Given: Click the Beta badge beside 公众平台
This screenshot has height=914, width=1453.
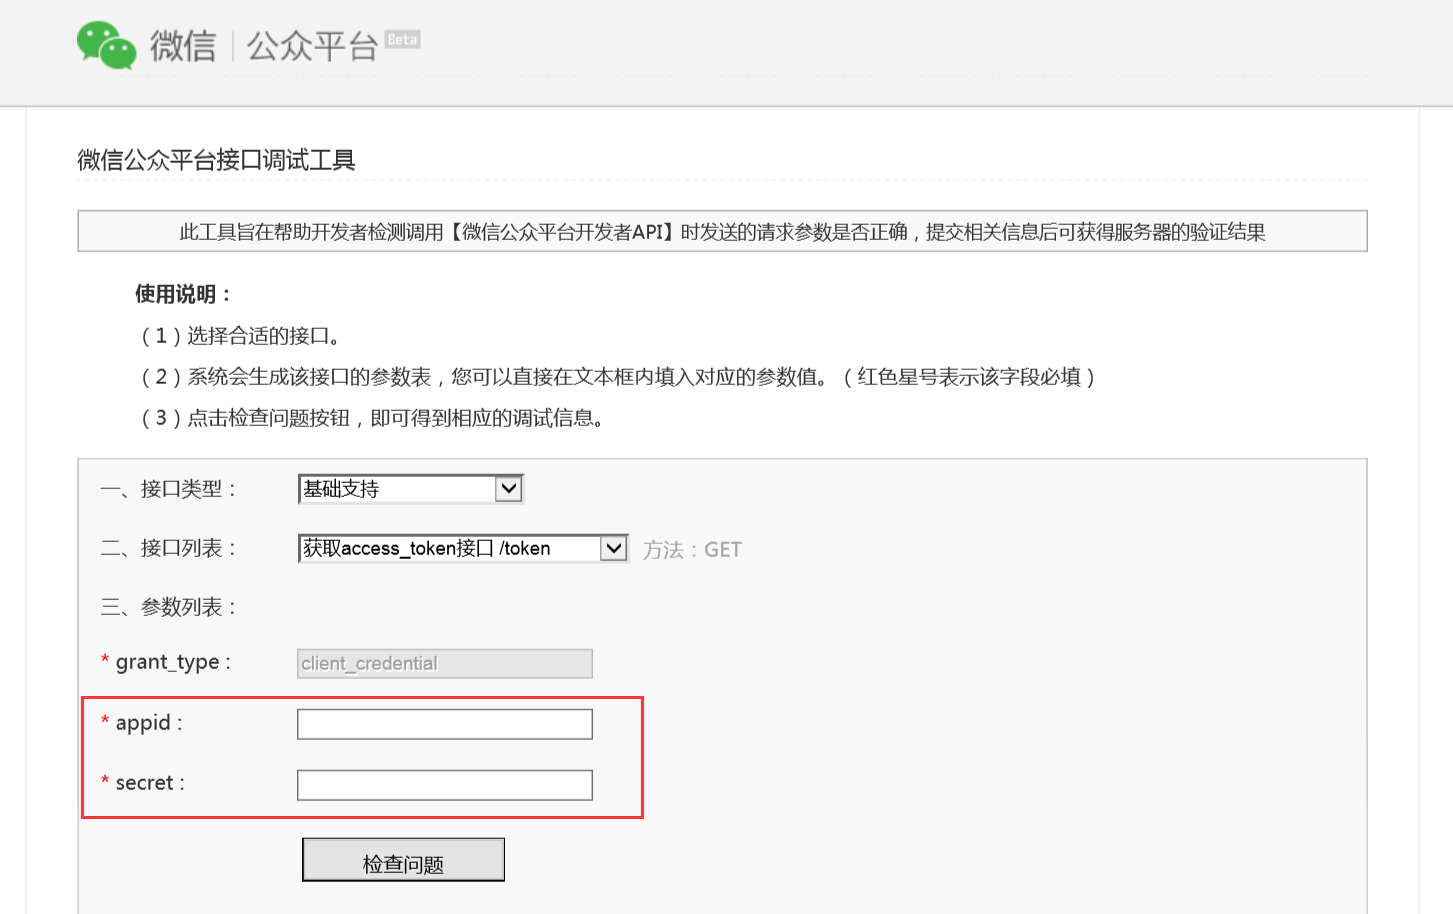Looking at the screenshot, I should click(x=403, y=40).
